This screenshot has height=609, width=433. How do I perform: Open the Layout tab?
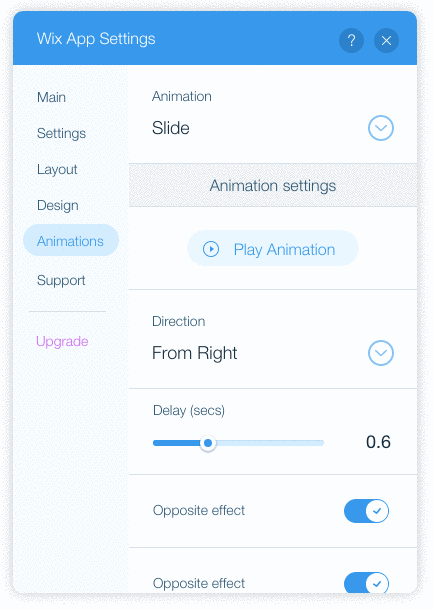click(57, 169)
